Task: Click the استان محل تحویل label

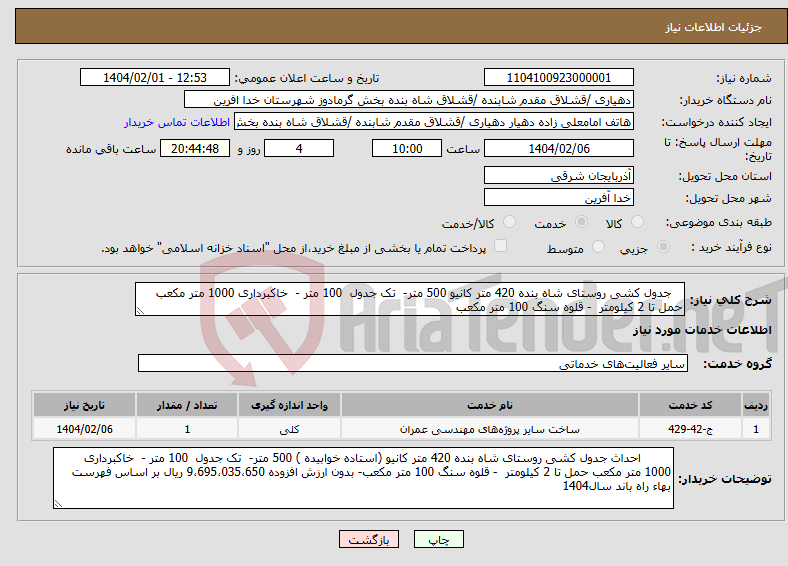Action: [725, 176]
